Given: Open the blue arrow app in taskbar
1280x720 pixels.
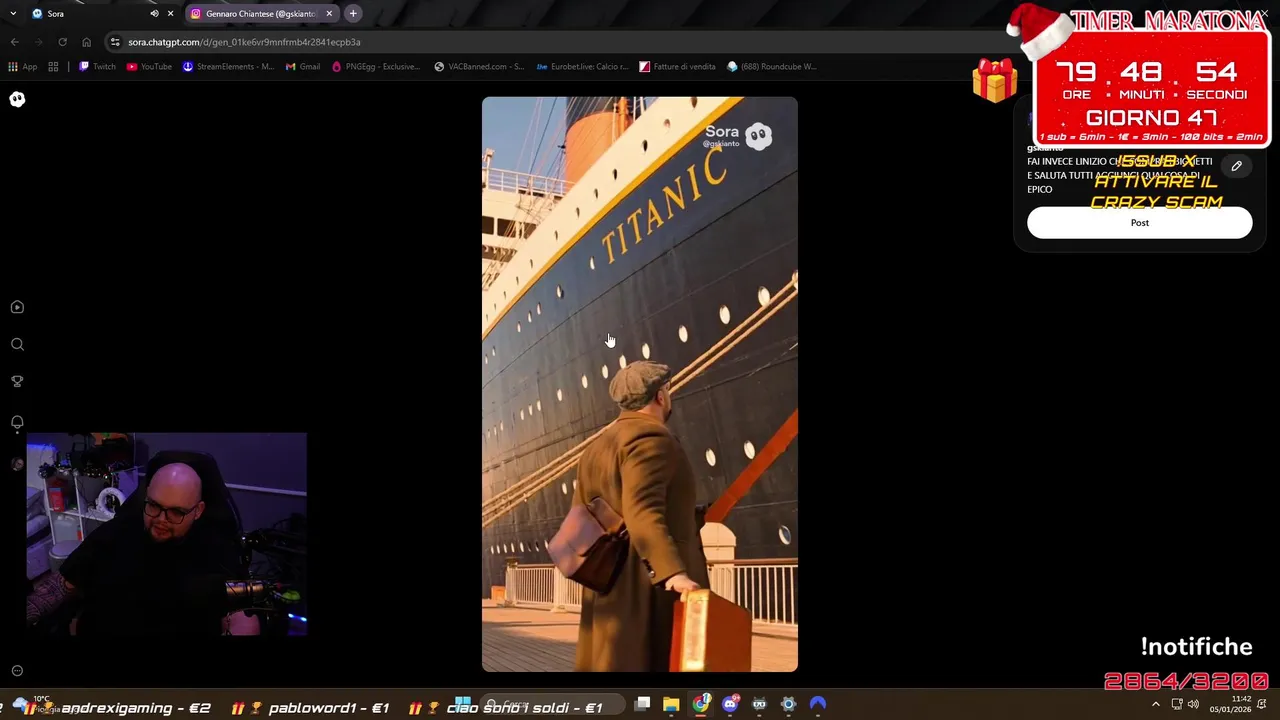Looking at the screenshot, I should [818, 704].
